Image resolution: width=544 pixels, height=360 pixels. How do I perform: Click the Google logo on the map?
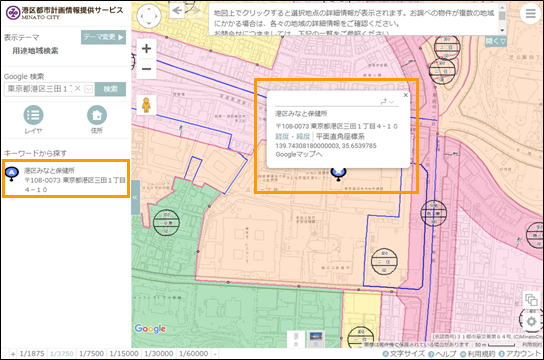150,328
